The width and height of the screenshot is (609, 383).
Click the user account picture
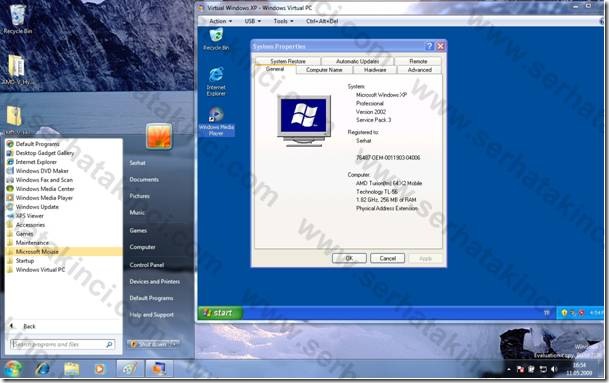click(159, 136)
